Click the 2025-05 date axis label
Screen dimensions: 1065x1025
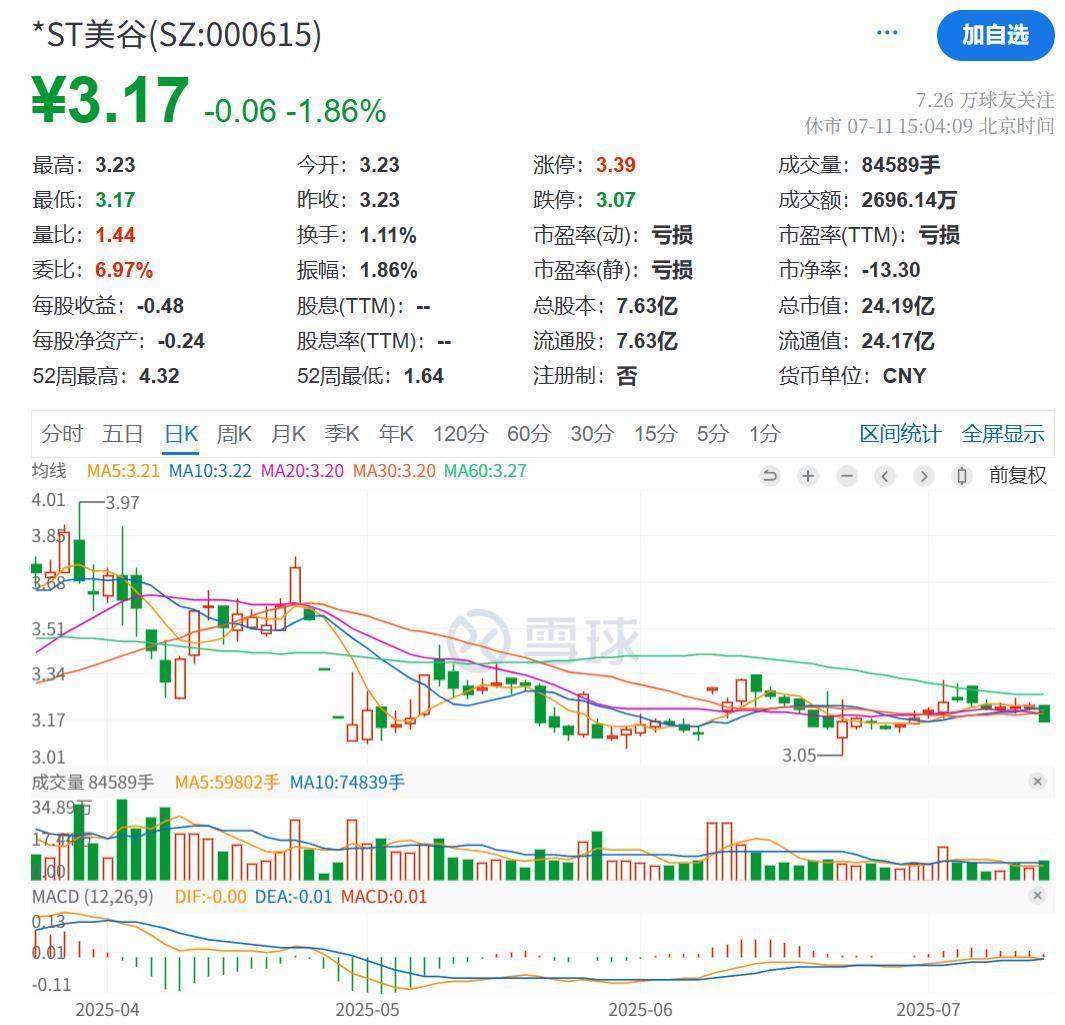367,1009
